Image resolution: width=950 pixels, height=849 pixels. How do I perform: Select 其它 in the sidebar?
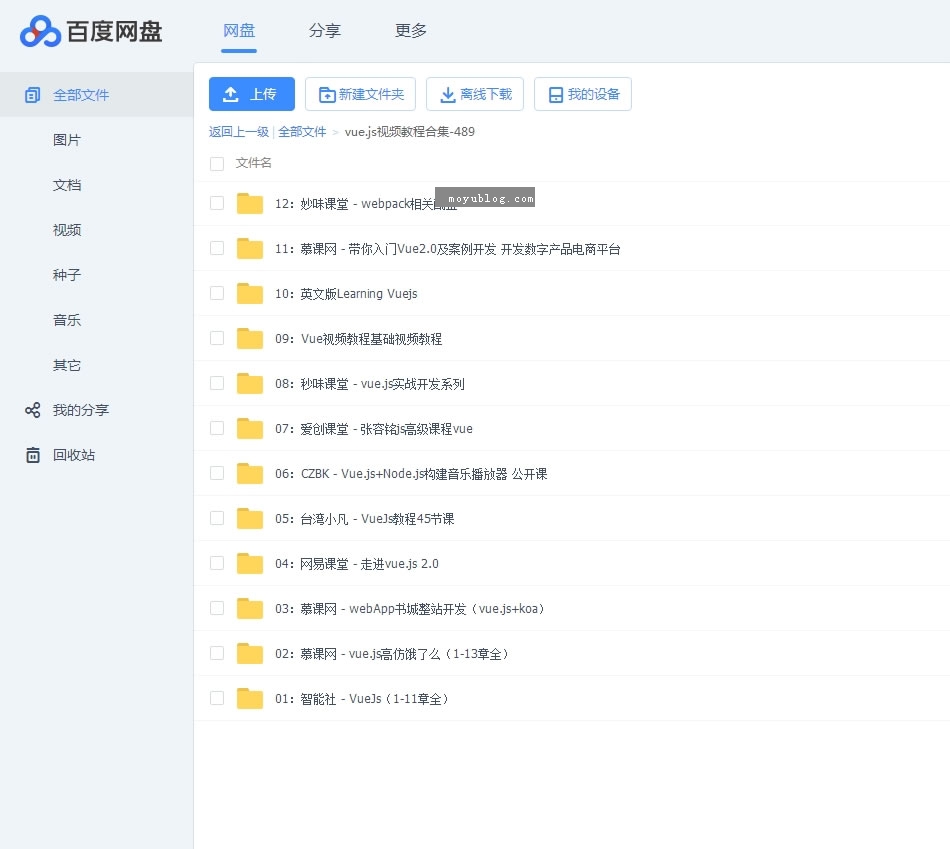[67, 365]
